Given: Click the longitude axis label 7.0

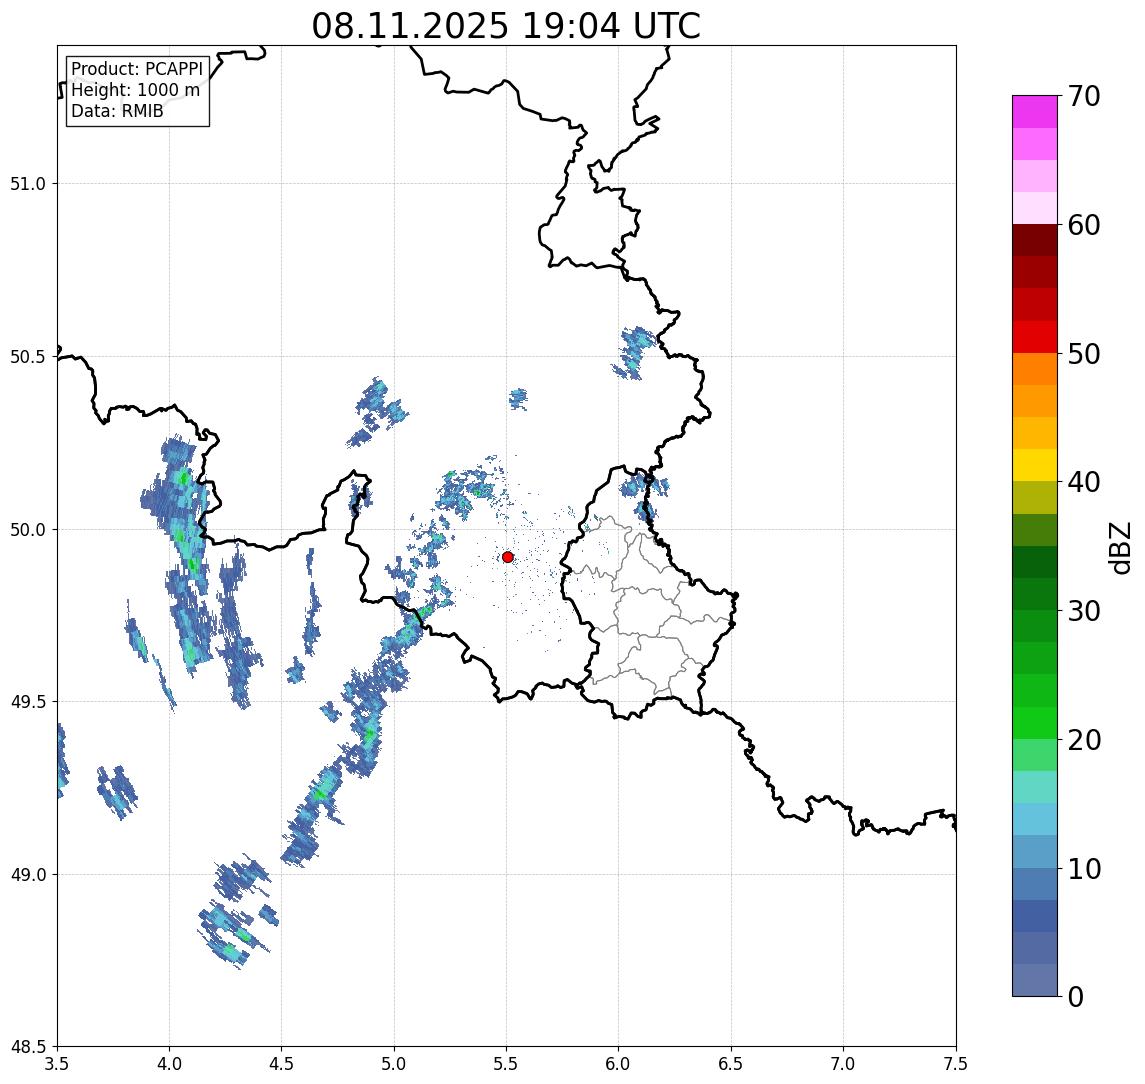Looking at the screenshot, I should [844, 1064].
